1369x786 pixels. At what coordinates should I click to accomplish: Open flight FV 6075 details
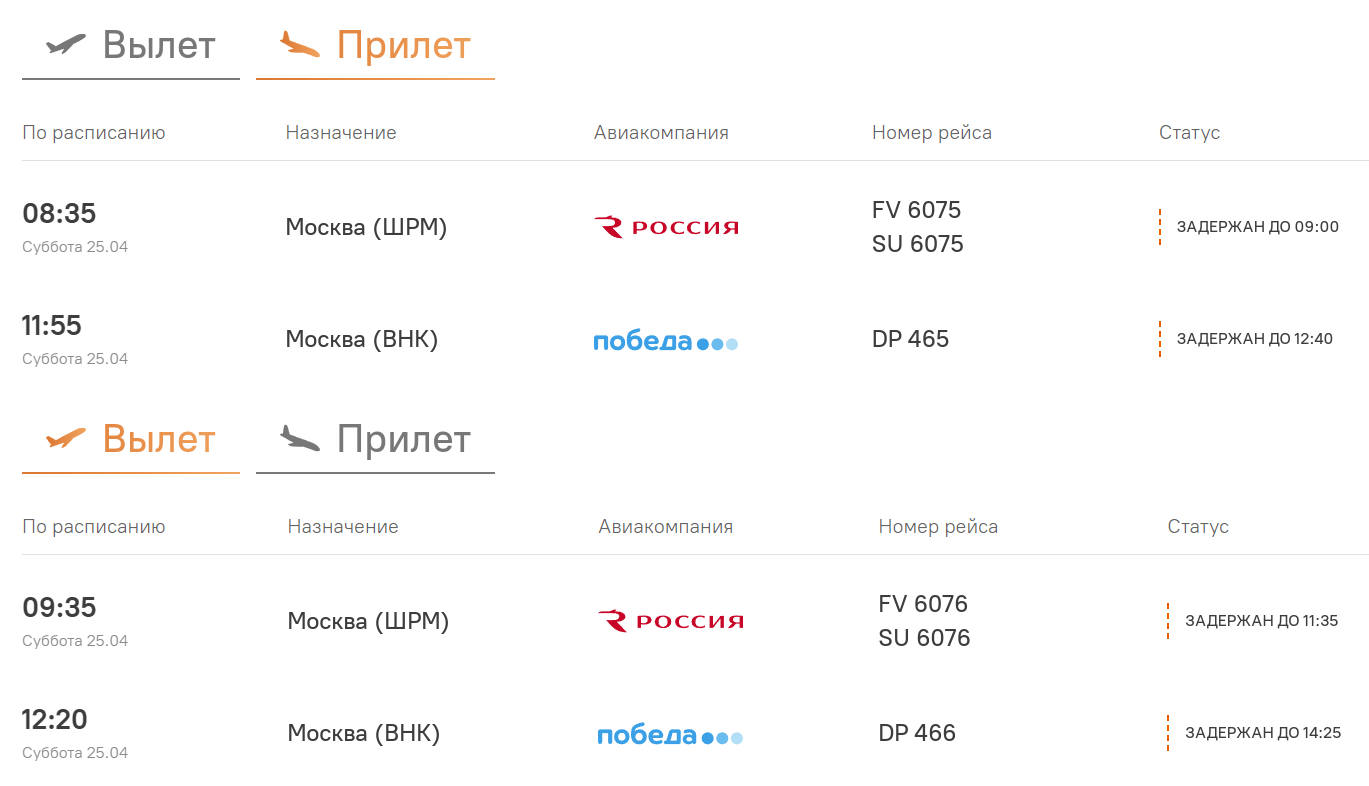coord(916,210)
